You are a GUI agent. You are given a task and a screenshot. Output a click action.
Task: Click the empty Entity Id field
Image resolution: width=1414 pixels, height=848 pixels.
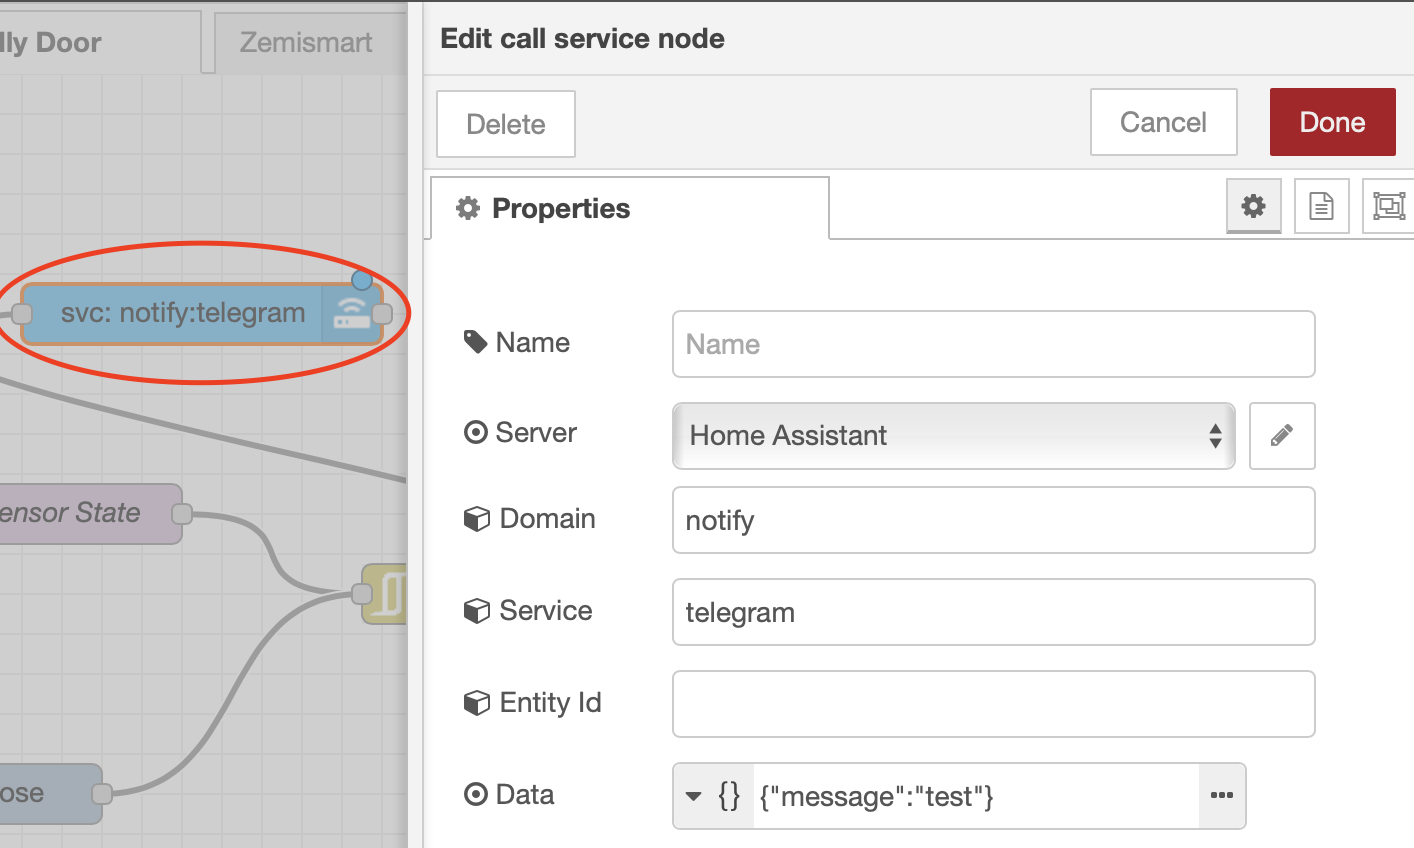pos(993,704)
